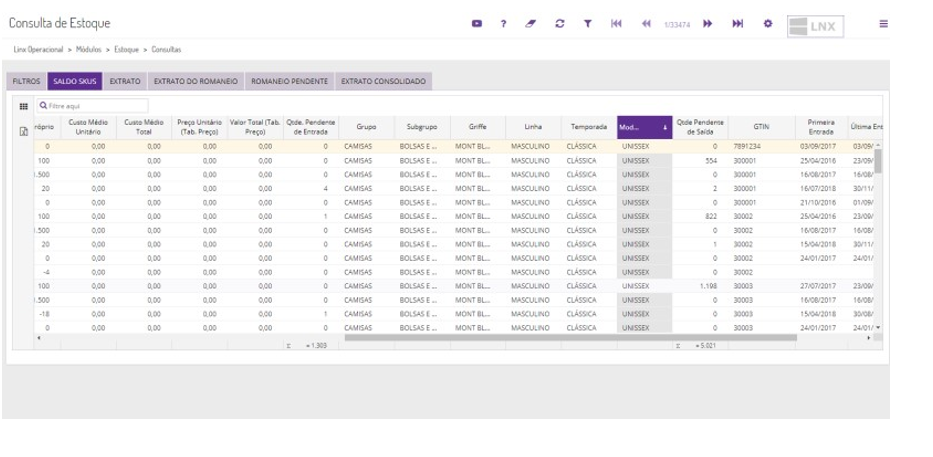This screenshot has height=457, width=933.
Task: Click the value -18 in first column
Action: pos(44,314)
